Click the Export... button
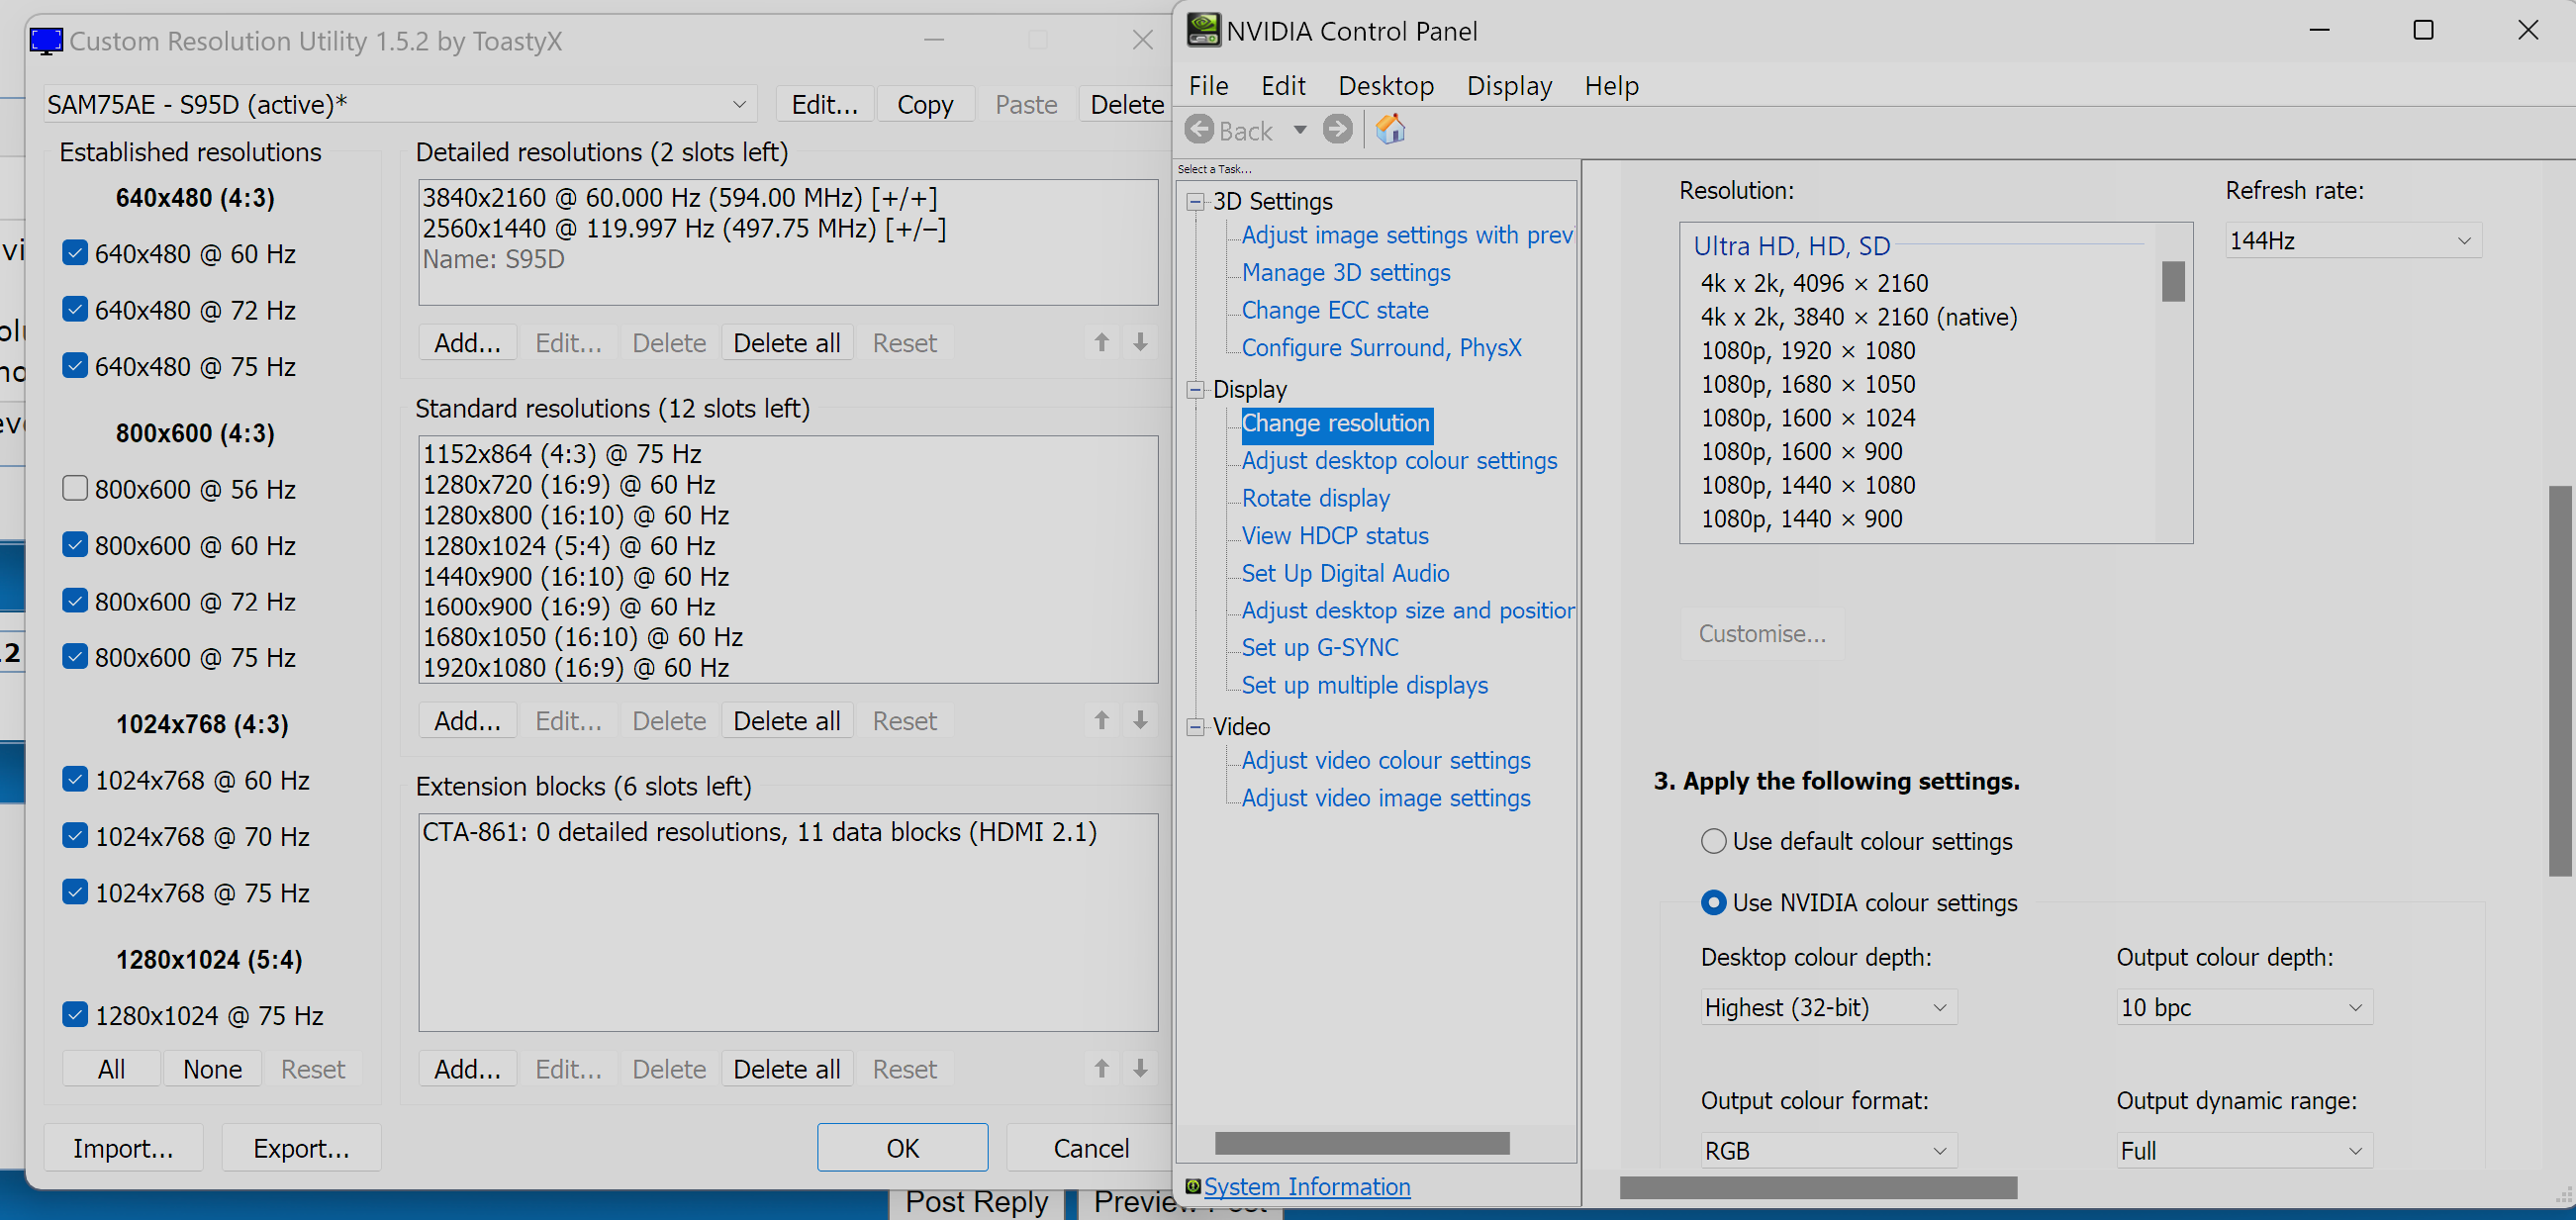This screenshot has width=2576, height=1220. 301,1148
